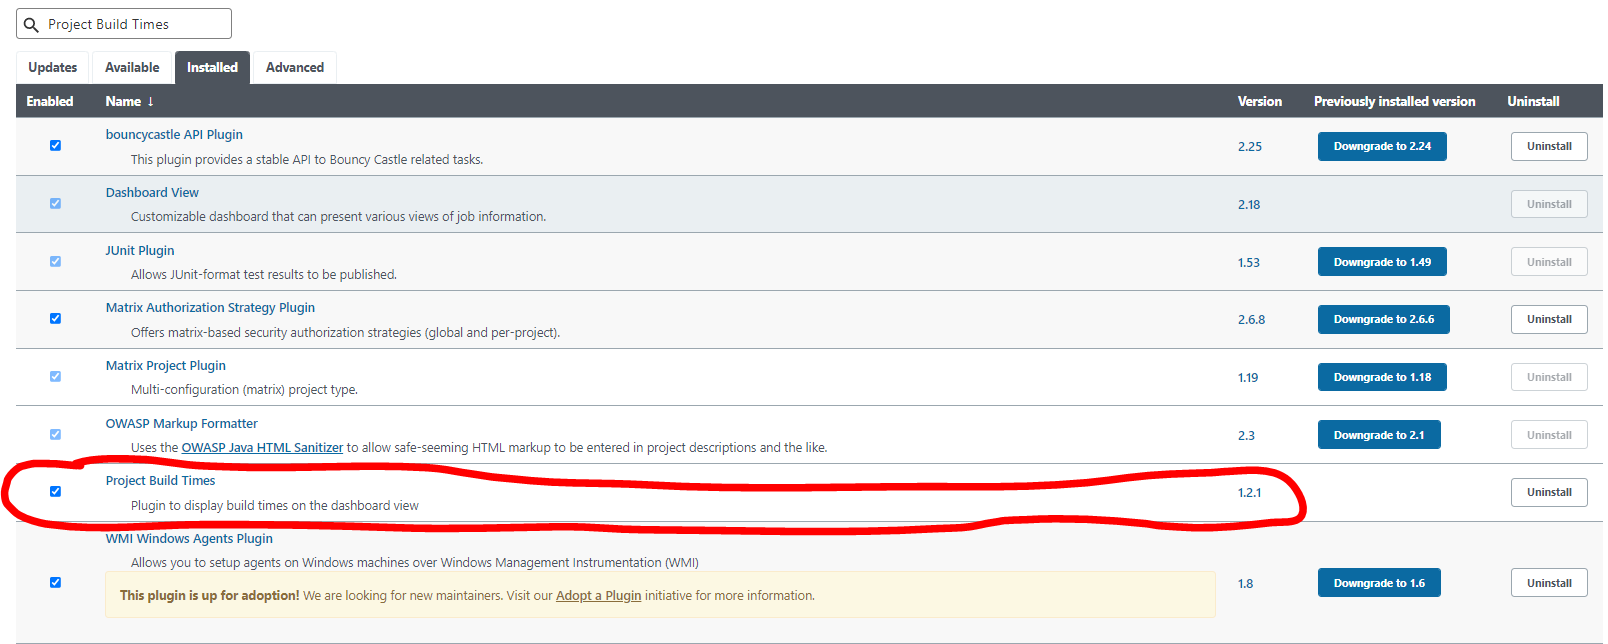The width and height of the screenshot is (1608, 644).
Task: Follow the Adopt a Plugin link
Action: (598, 595)
